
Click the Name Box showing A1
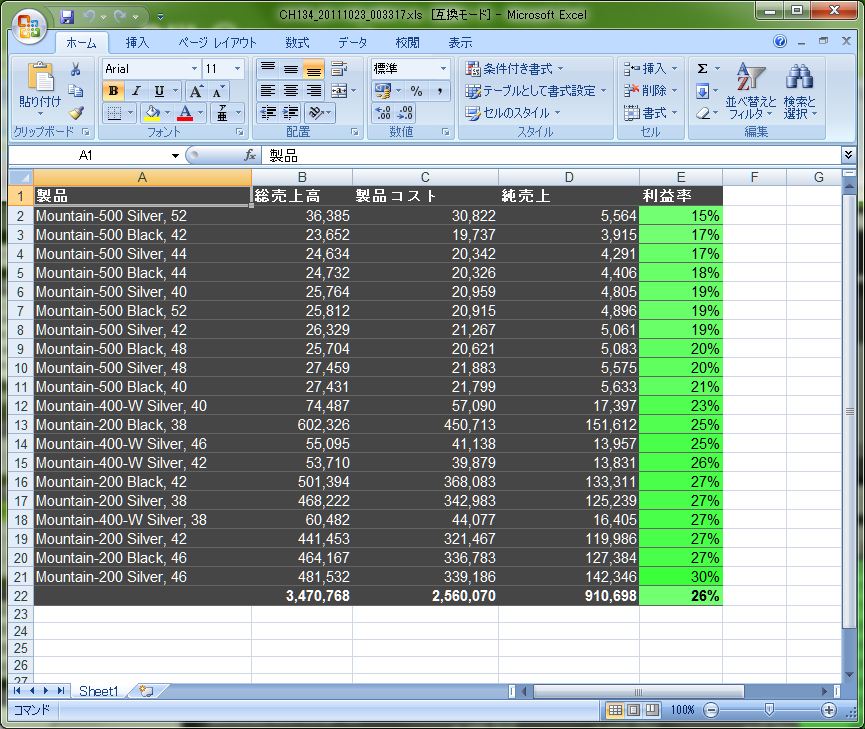coord(88,156)
